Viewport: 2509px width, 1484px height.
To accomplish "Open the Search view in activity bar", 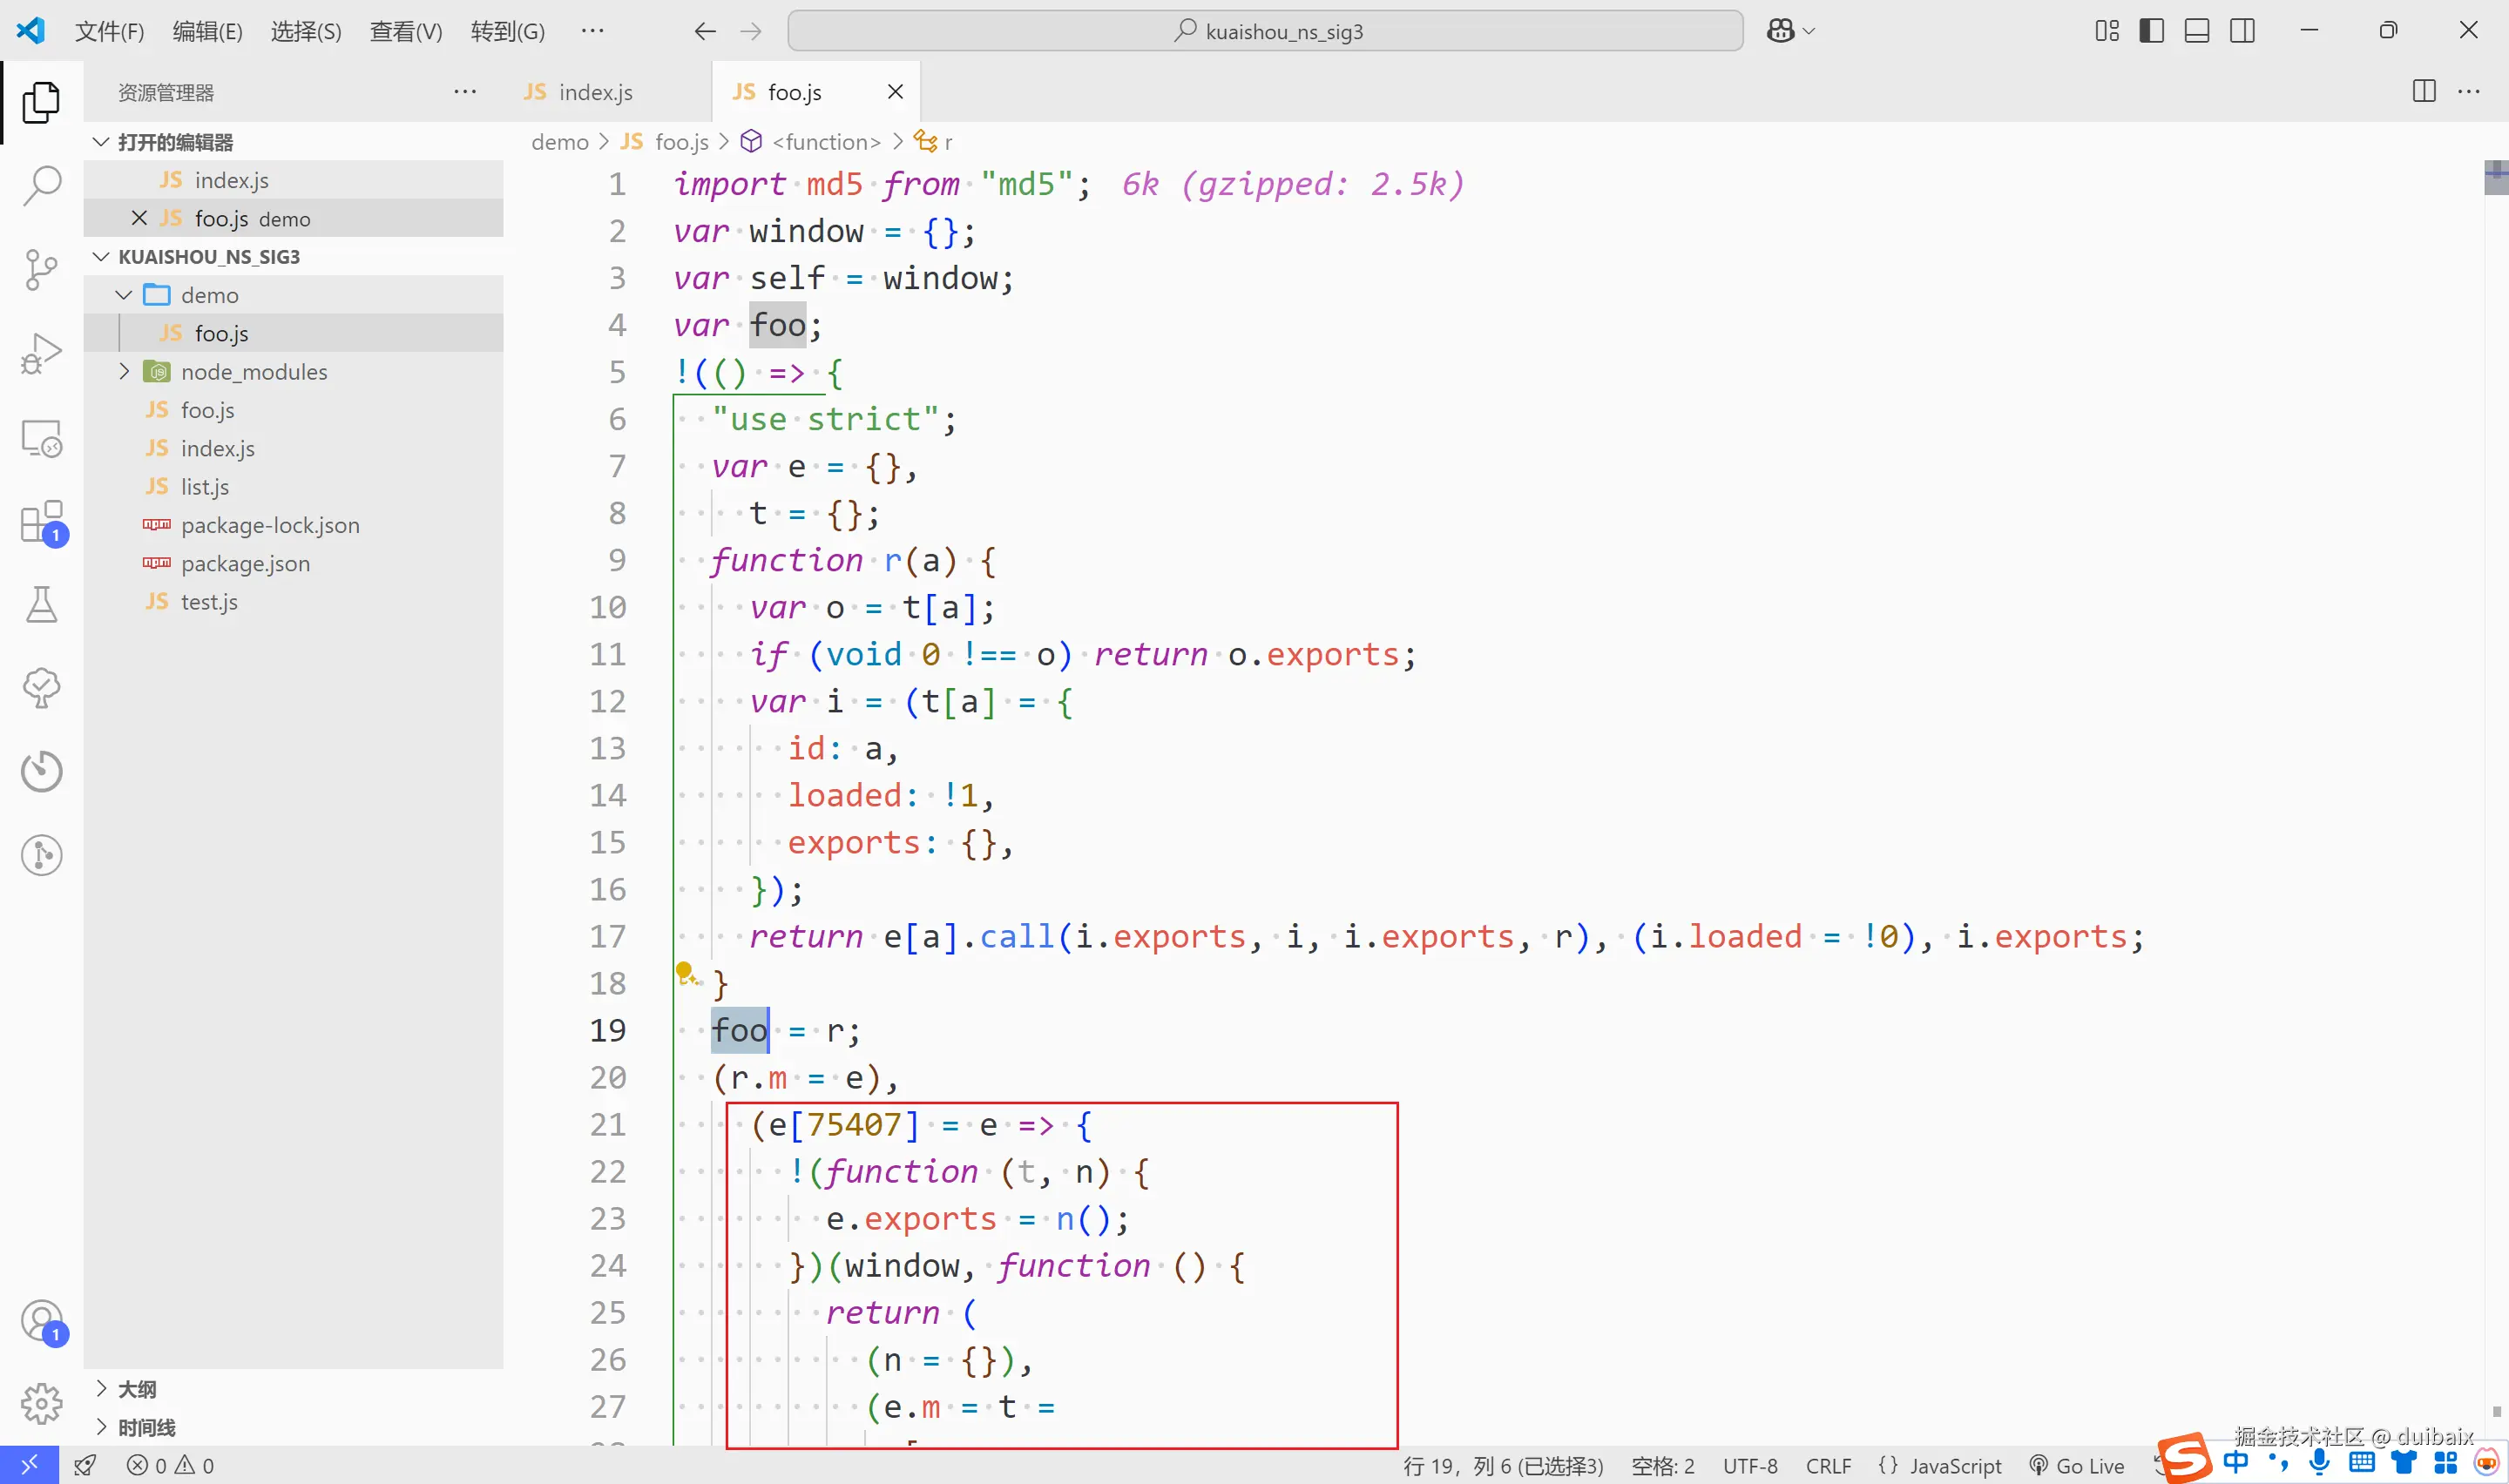I will coord(41,185).
